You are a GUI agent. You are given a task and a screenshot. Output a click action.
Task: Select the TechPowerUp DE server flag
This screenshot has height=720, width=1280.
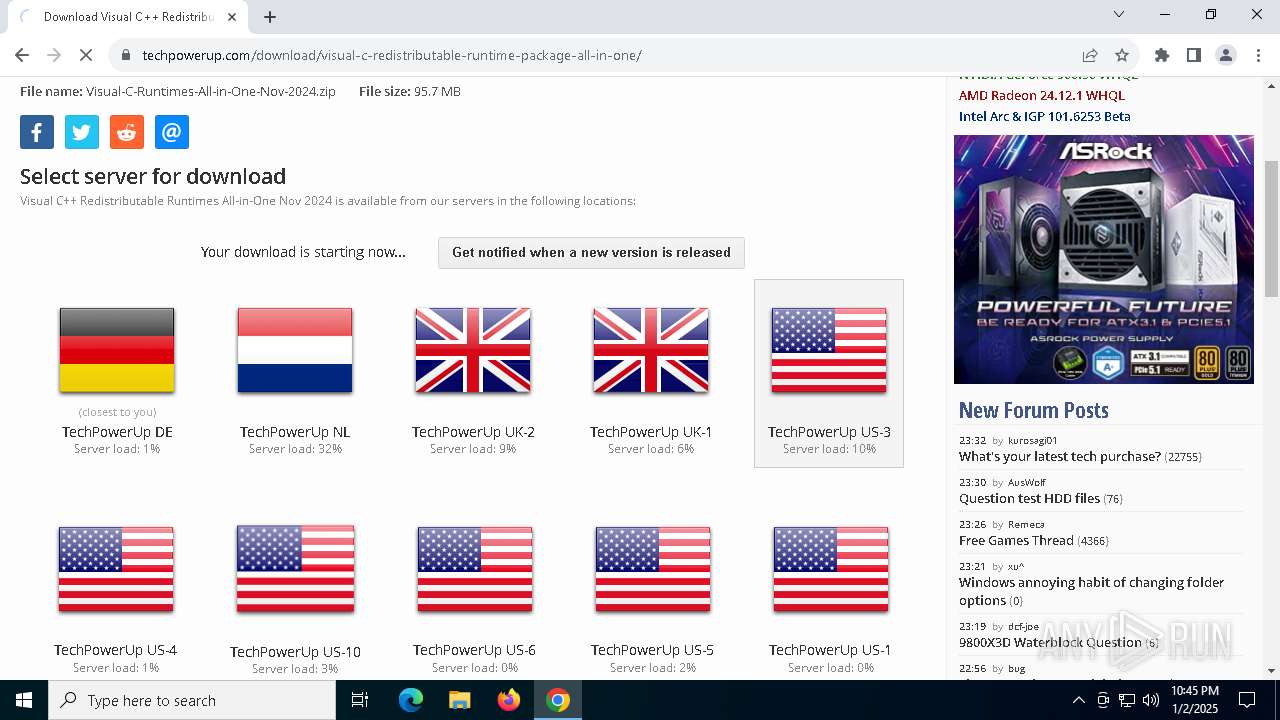(117, 350)
